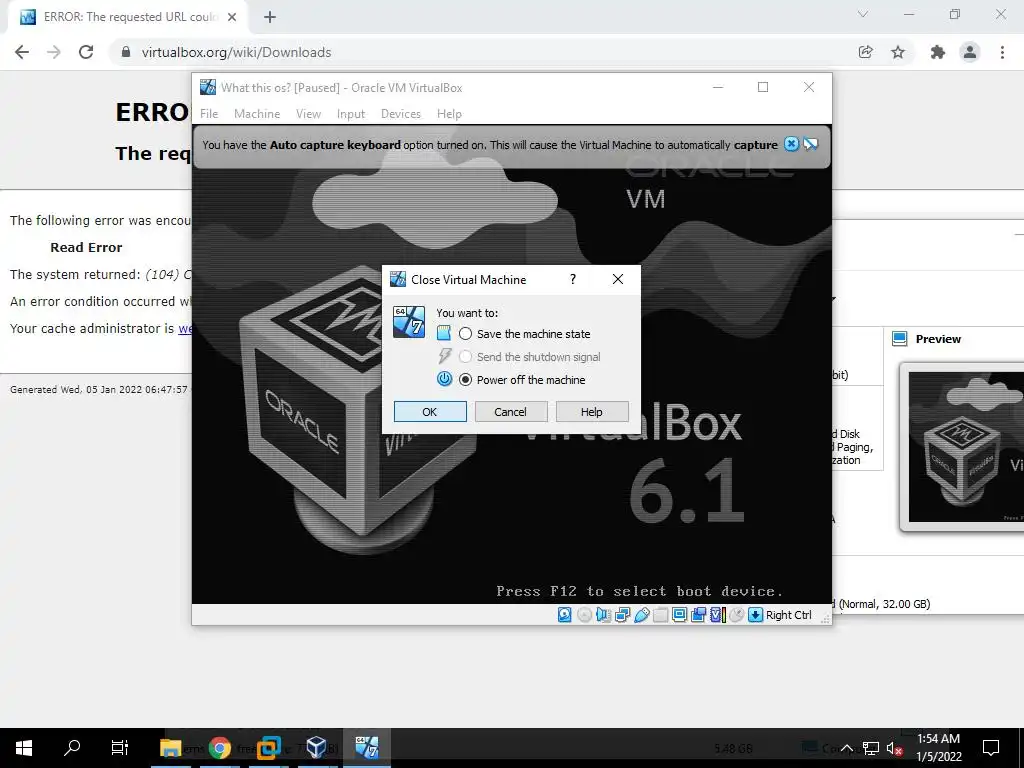The image size is (1024, 768).
Task: Click the audio status icon in VM status bar
Action: (603, 615)
